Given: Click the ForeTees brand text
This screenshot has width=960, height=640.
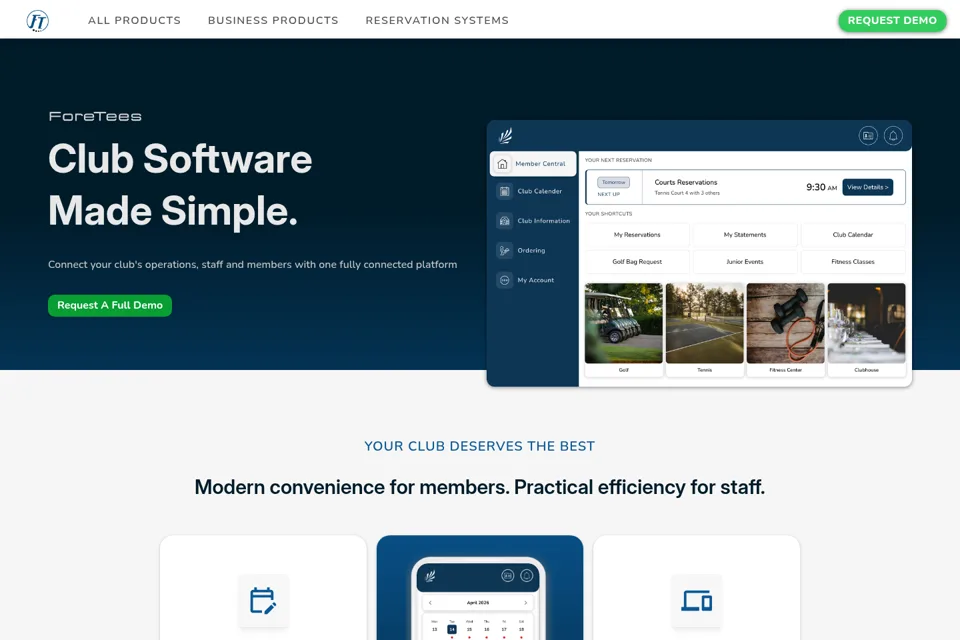Looking at the screenshot, I should point(95,116).
